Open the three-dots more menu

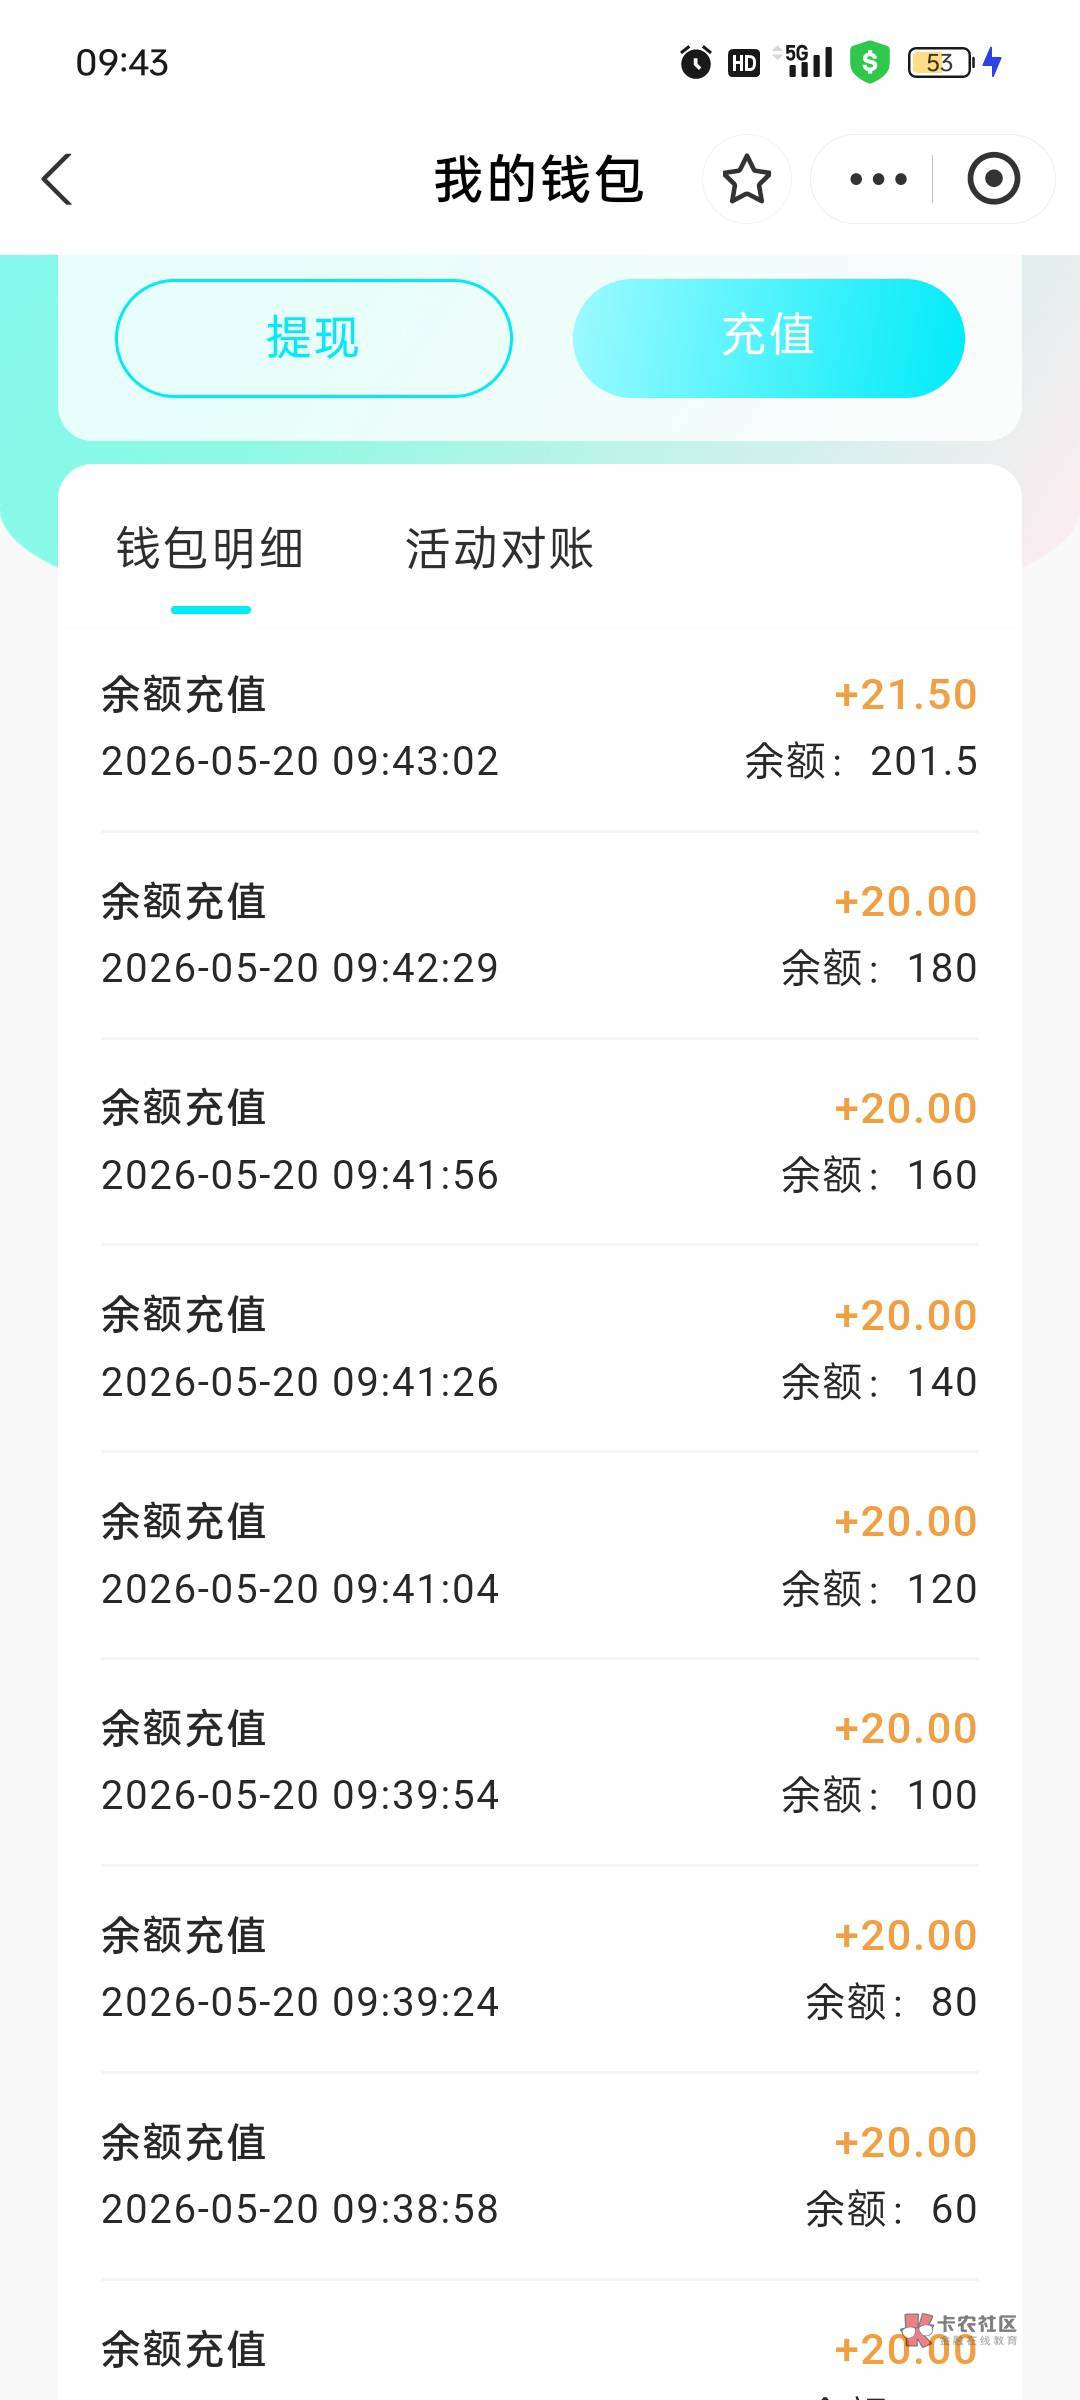pyautogui.click(x=877, y=180)
